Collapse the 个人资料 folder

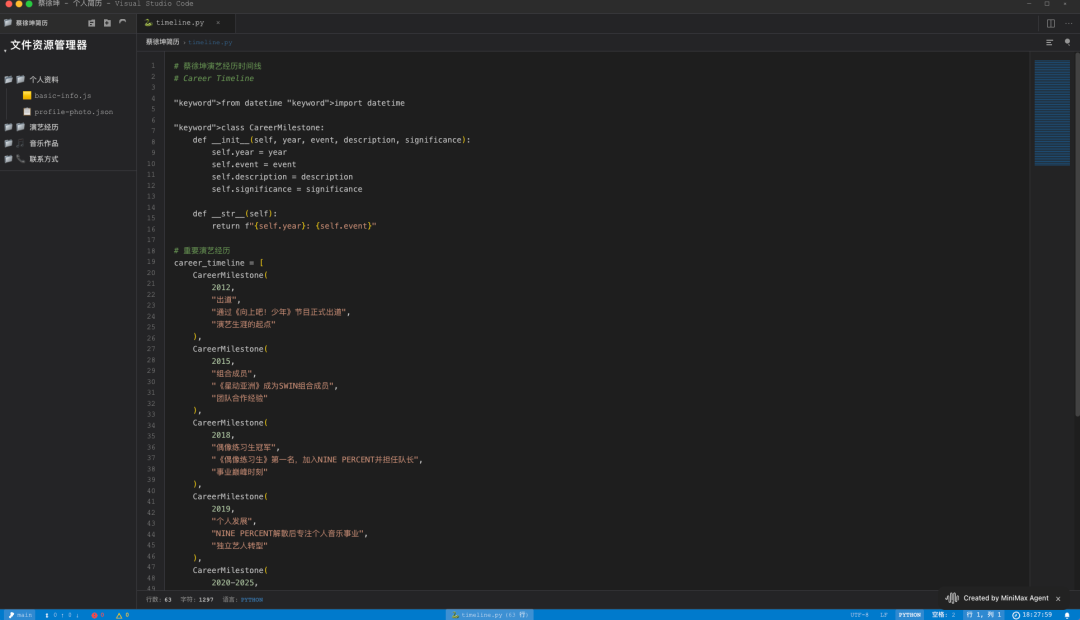43,79
